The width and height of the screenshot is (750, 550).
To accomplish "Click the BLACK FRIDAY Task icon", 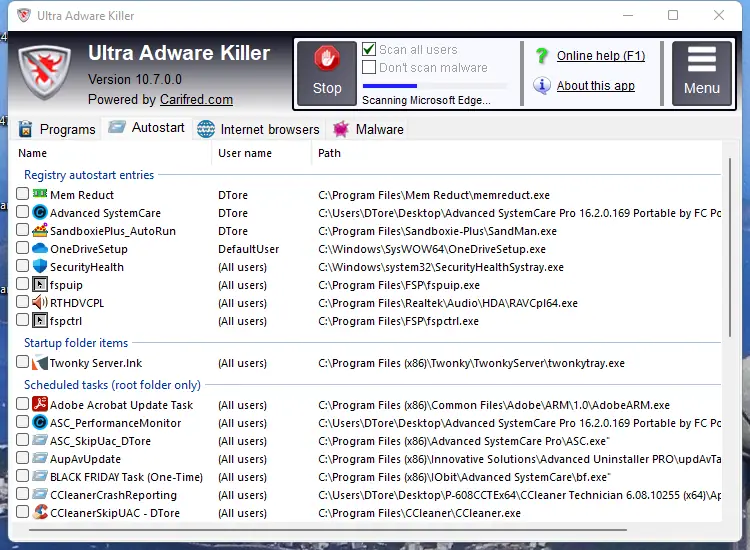I will 40,476.
